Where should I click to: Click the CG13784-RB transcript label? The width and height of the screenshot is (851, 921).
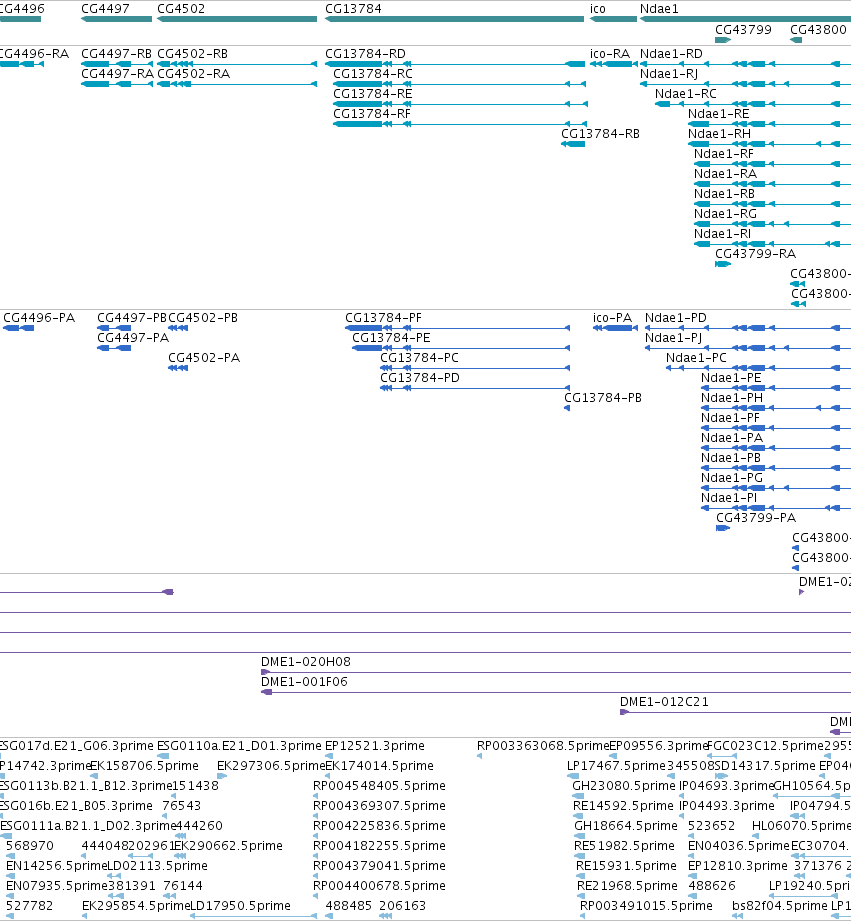click(x=600, y=133)
